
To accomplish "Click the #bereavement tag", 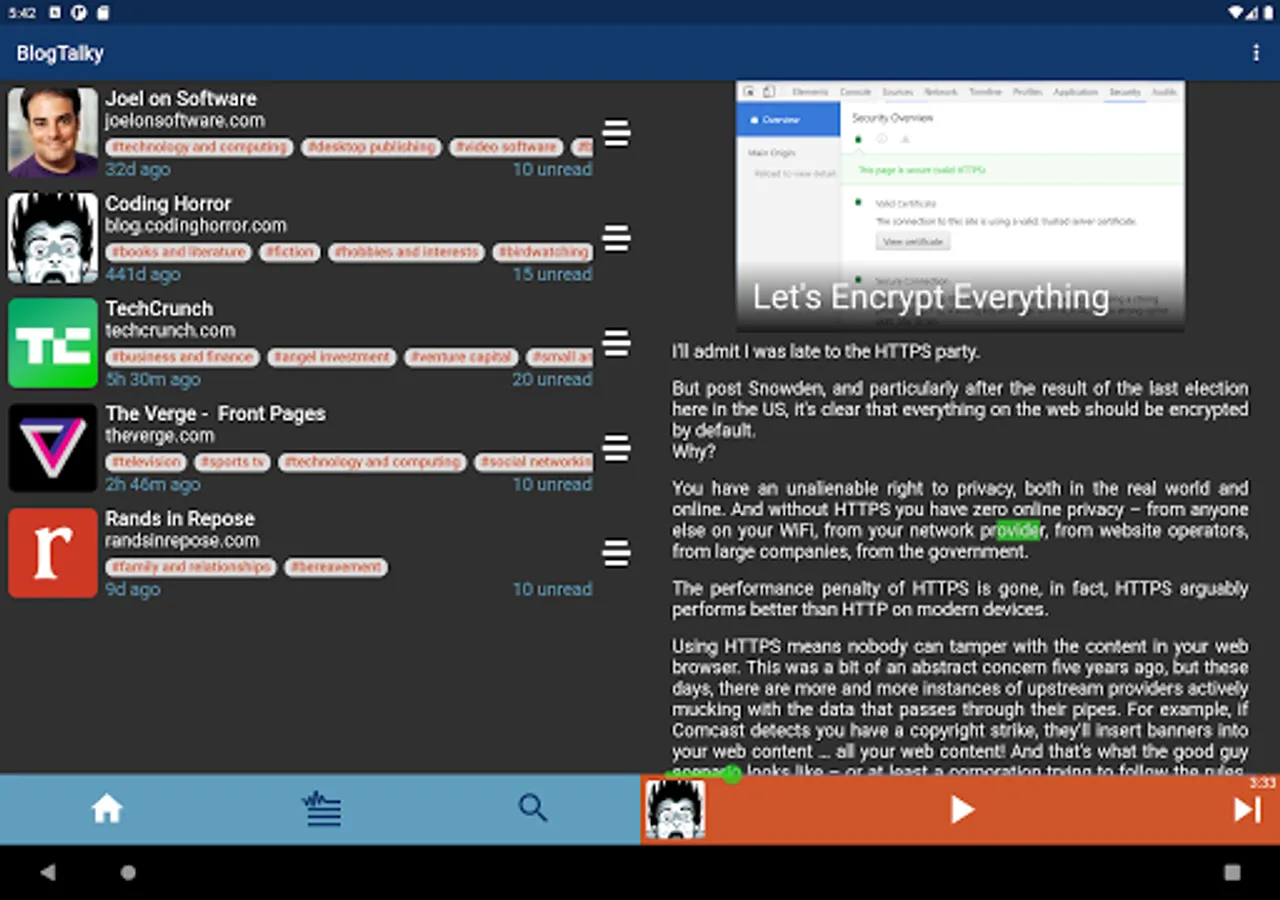I will click(336, 567).
